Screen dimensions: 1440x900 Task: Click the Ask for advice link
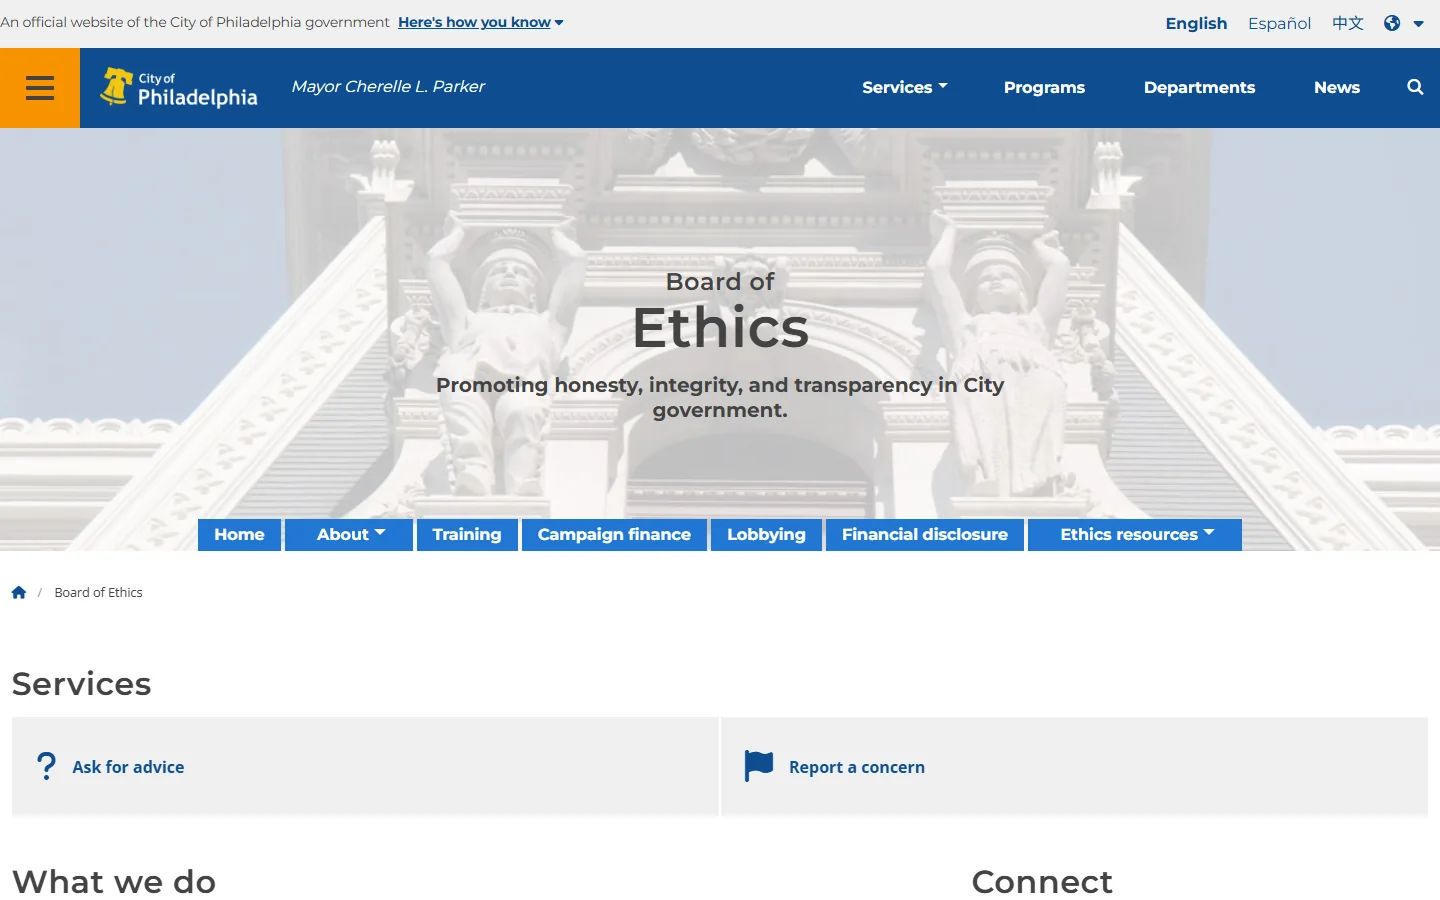tap(128, 767)
